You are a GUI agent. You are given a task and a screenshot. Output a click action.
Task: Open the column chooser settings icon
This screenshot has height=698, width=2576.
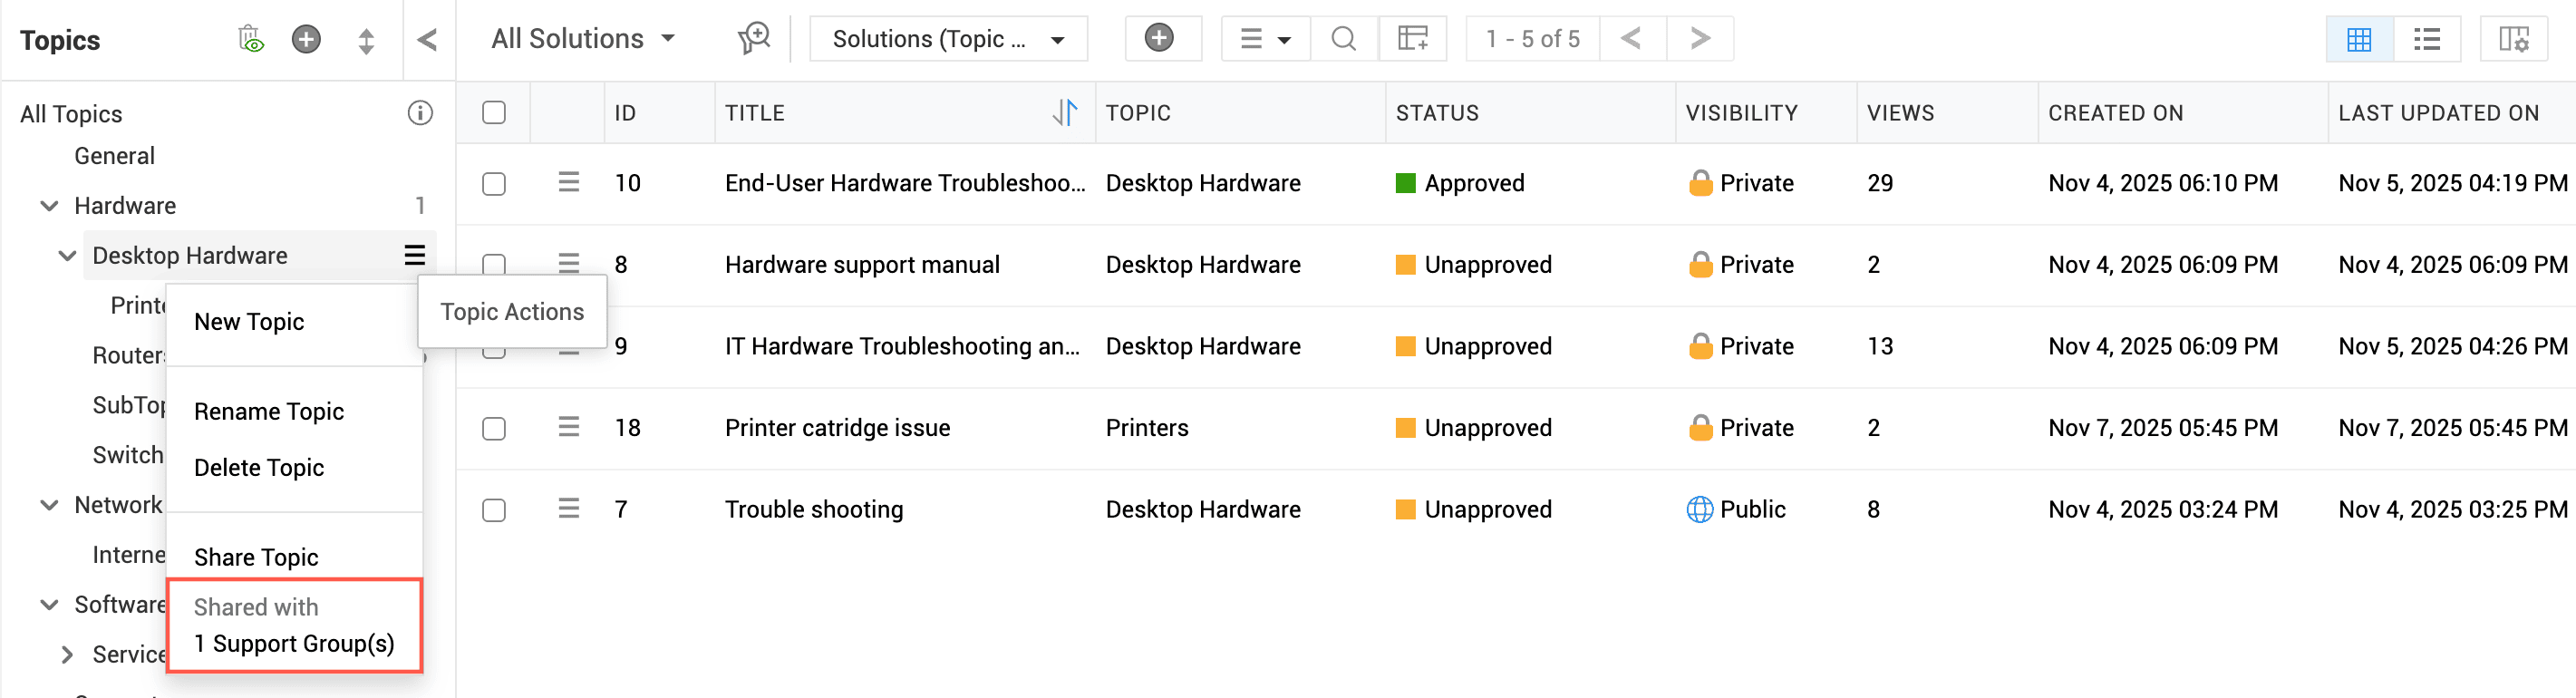click(2514, 39)
